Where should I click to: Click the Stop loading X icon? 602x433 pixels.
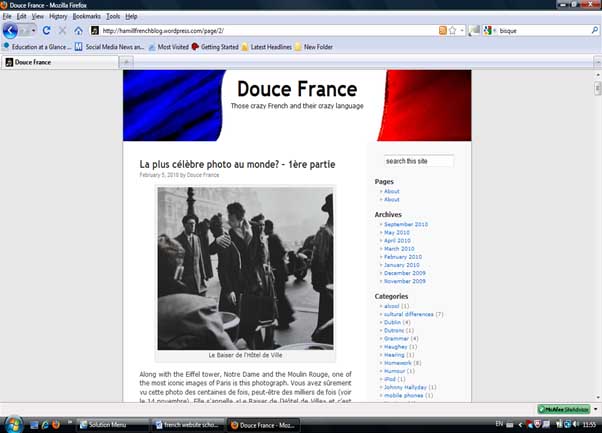point(62,30)
